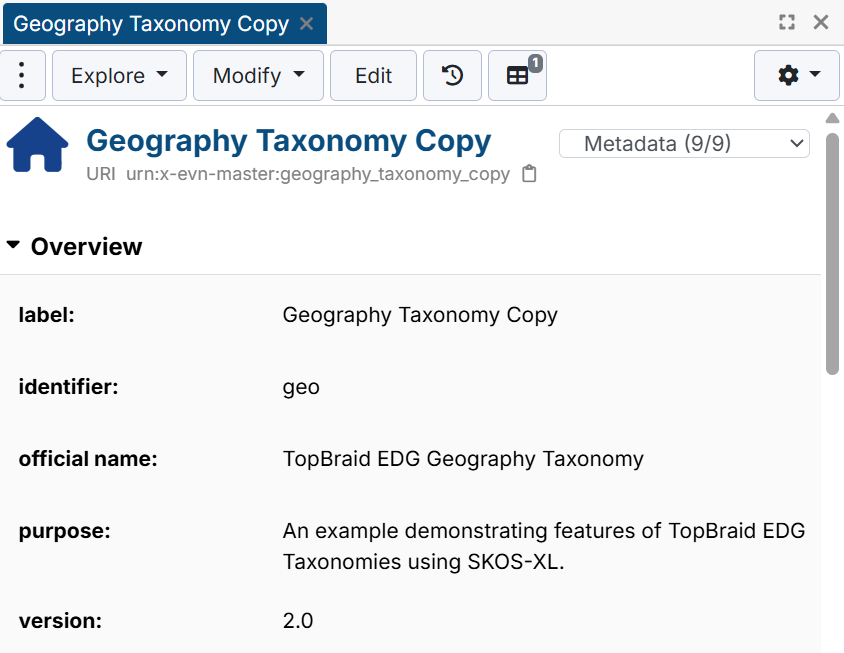
Task: Open the Explore dropdown menu
Action: click(x=119, y=75)
